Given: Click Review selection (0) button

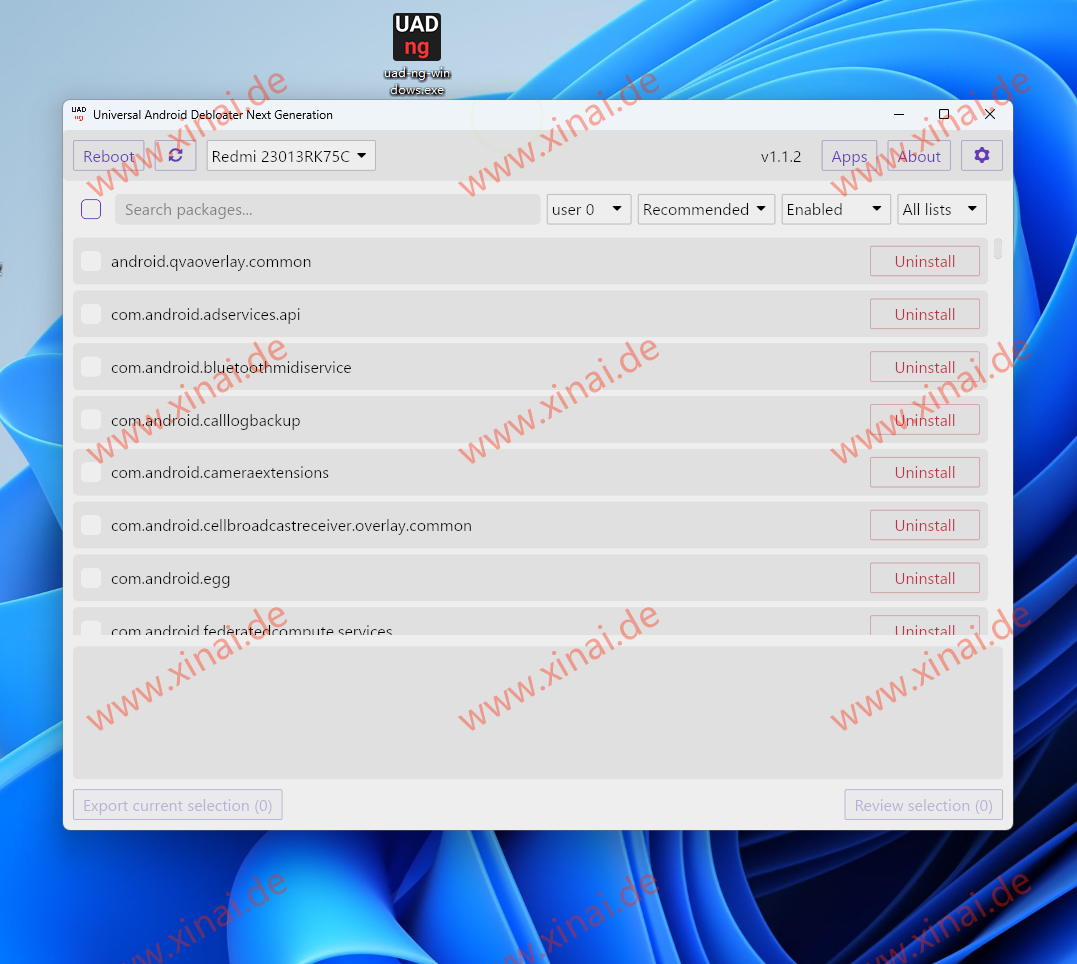Looking at the screenshot, I should pyautogui.click(x=923, y=805).
